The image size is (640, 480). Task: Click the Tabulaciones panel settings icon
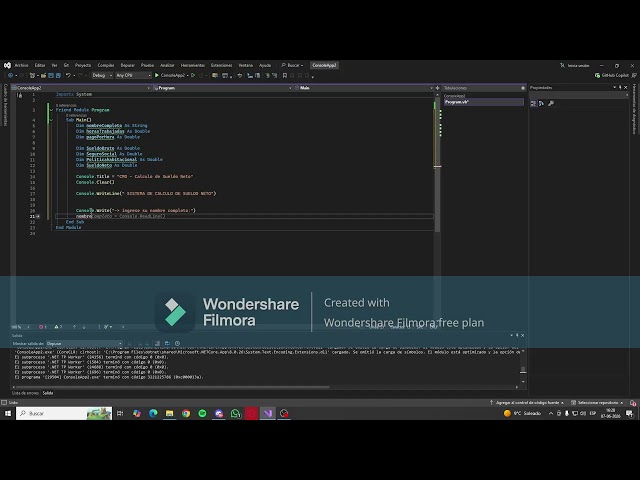[523, 88]
